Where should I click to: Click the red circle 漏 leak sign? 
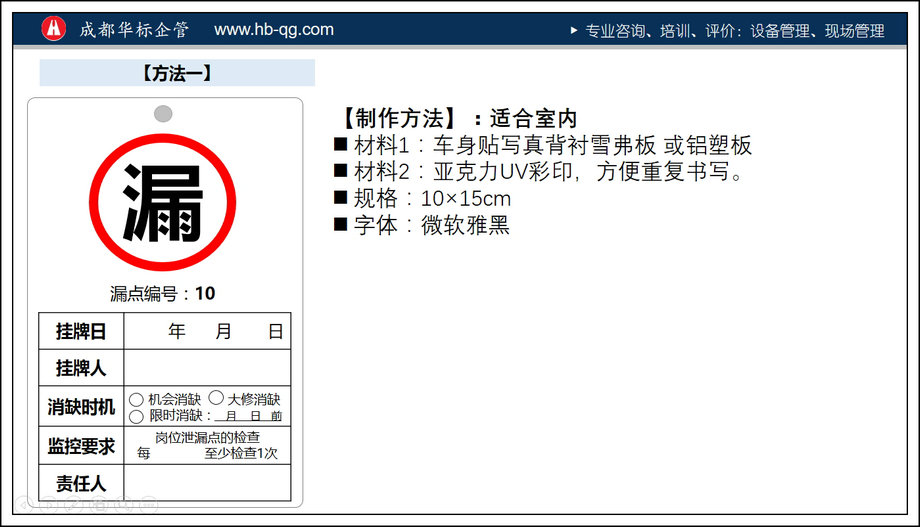coord(163,203)
